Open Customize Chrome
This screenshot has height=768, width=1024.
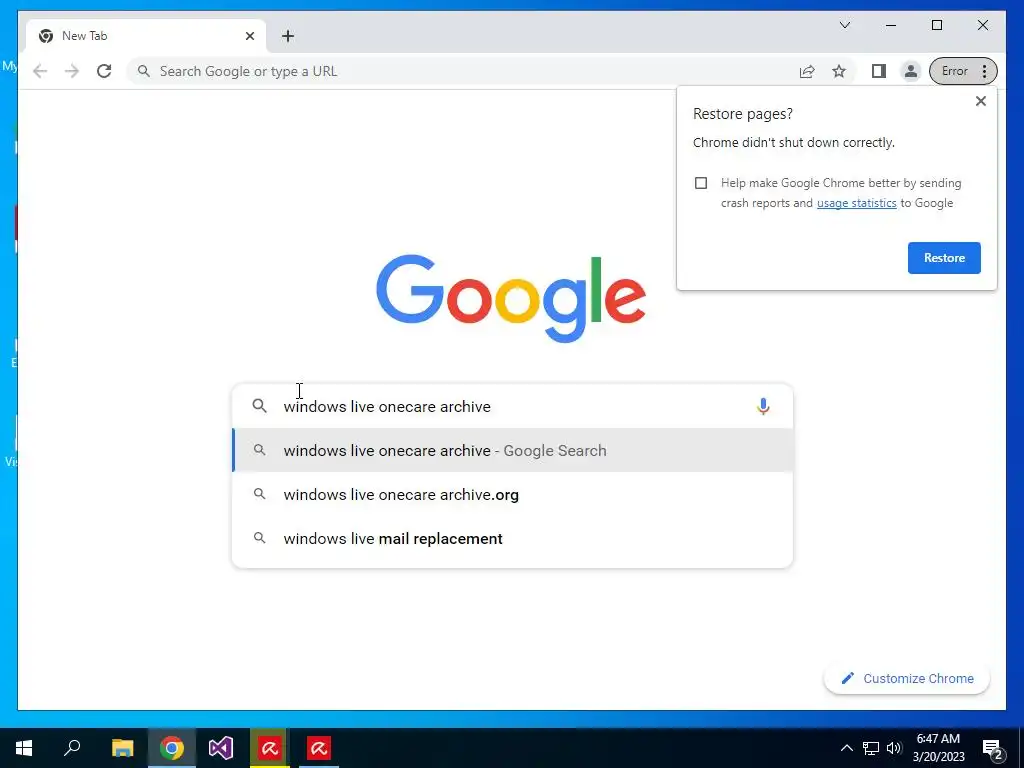pyautogui.click(x=906, y=679)
